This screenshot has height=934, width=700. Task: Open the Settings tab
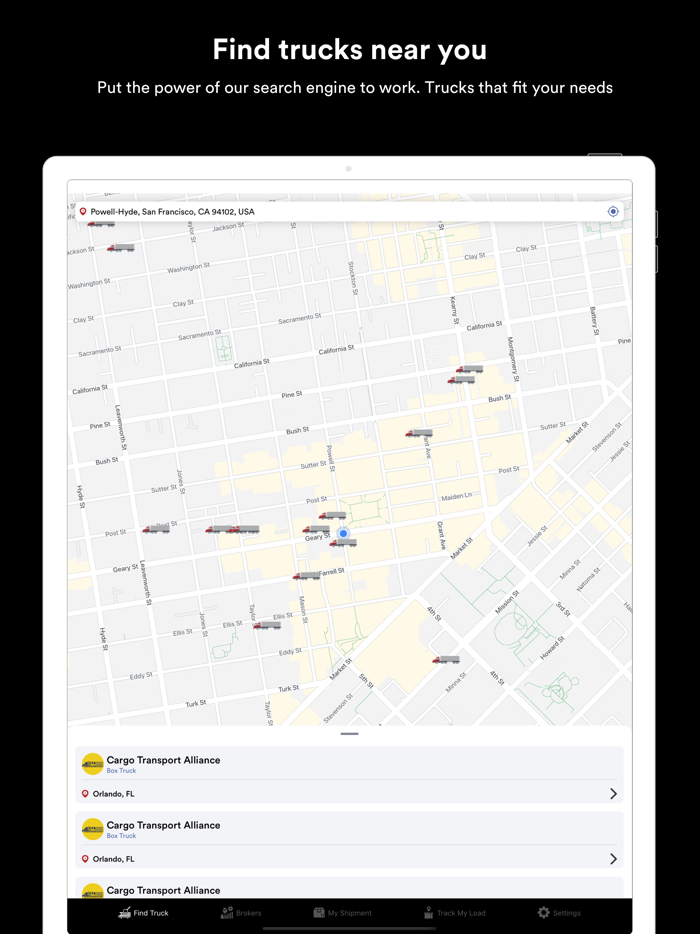559,913
